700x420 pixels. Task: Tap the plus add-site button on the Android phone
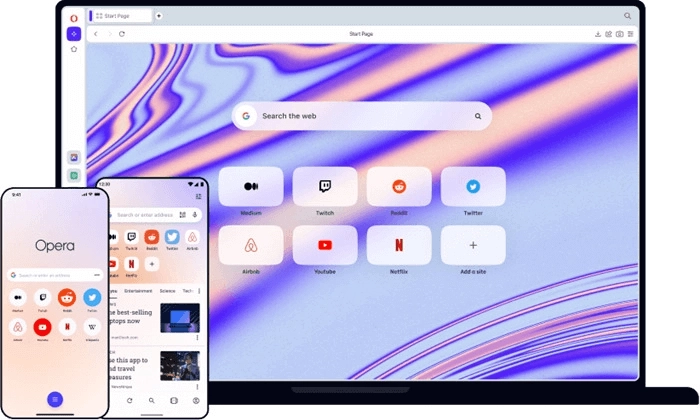(x=152, y=264)
